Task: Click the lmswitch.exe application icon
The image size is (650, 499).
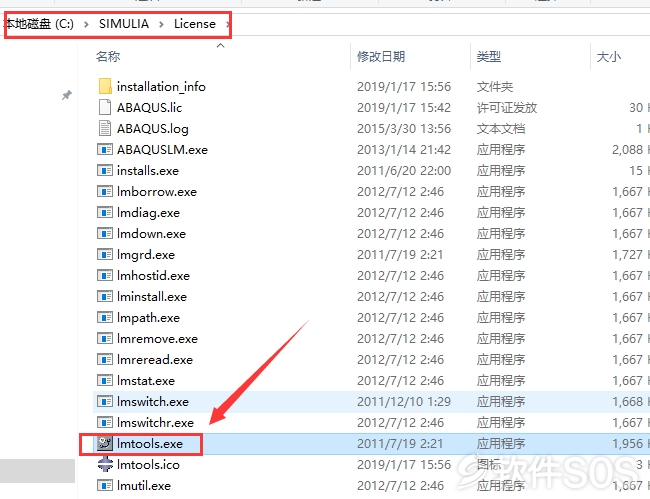Action: tap(105, 402)
